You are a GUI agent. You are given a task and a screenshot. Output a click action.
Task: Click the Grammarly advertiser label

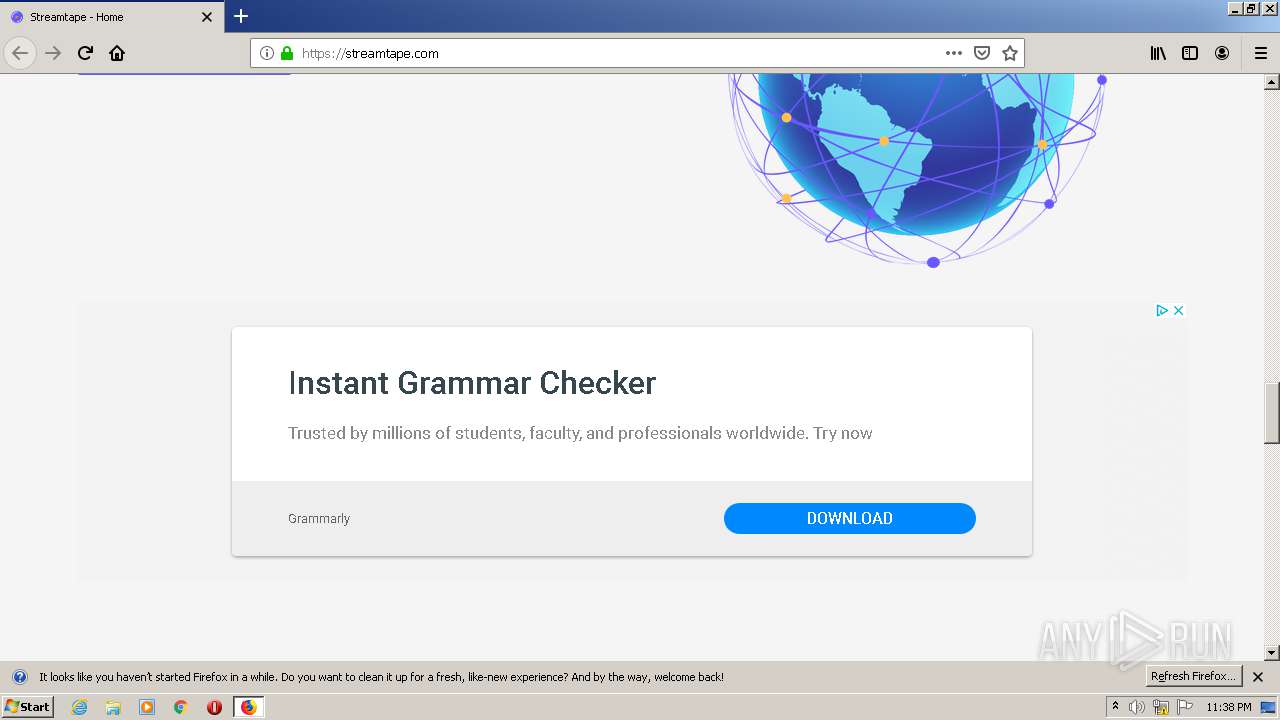point(319,518)
